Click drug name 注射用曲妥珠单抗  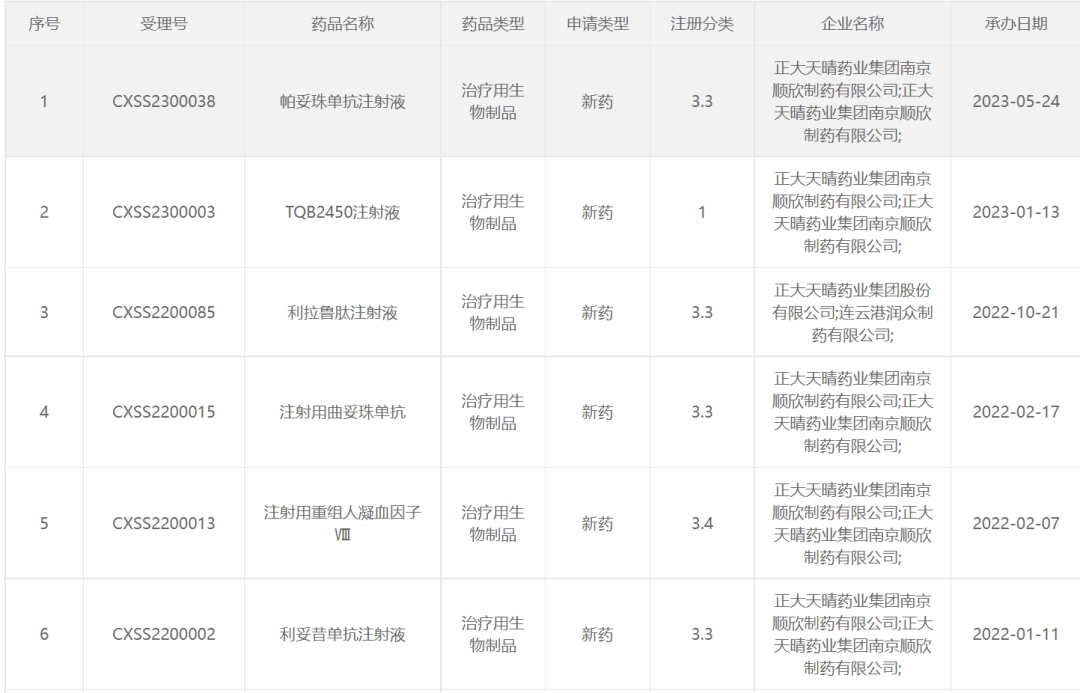(342, 412)
